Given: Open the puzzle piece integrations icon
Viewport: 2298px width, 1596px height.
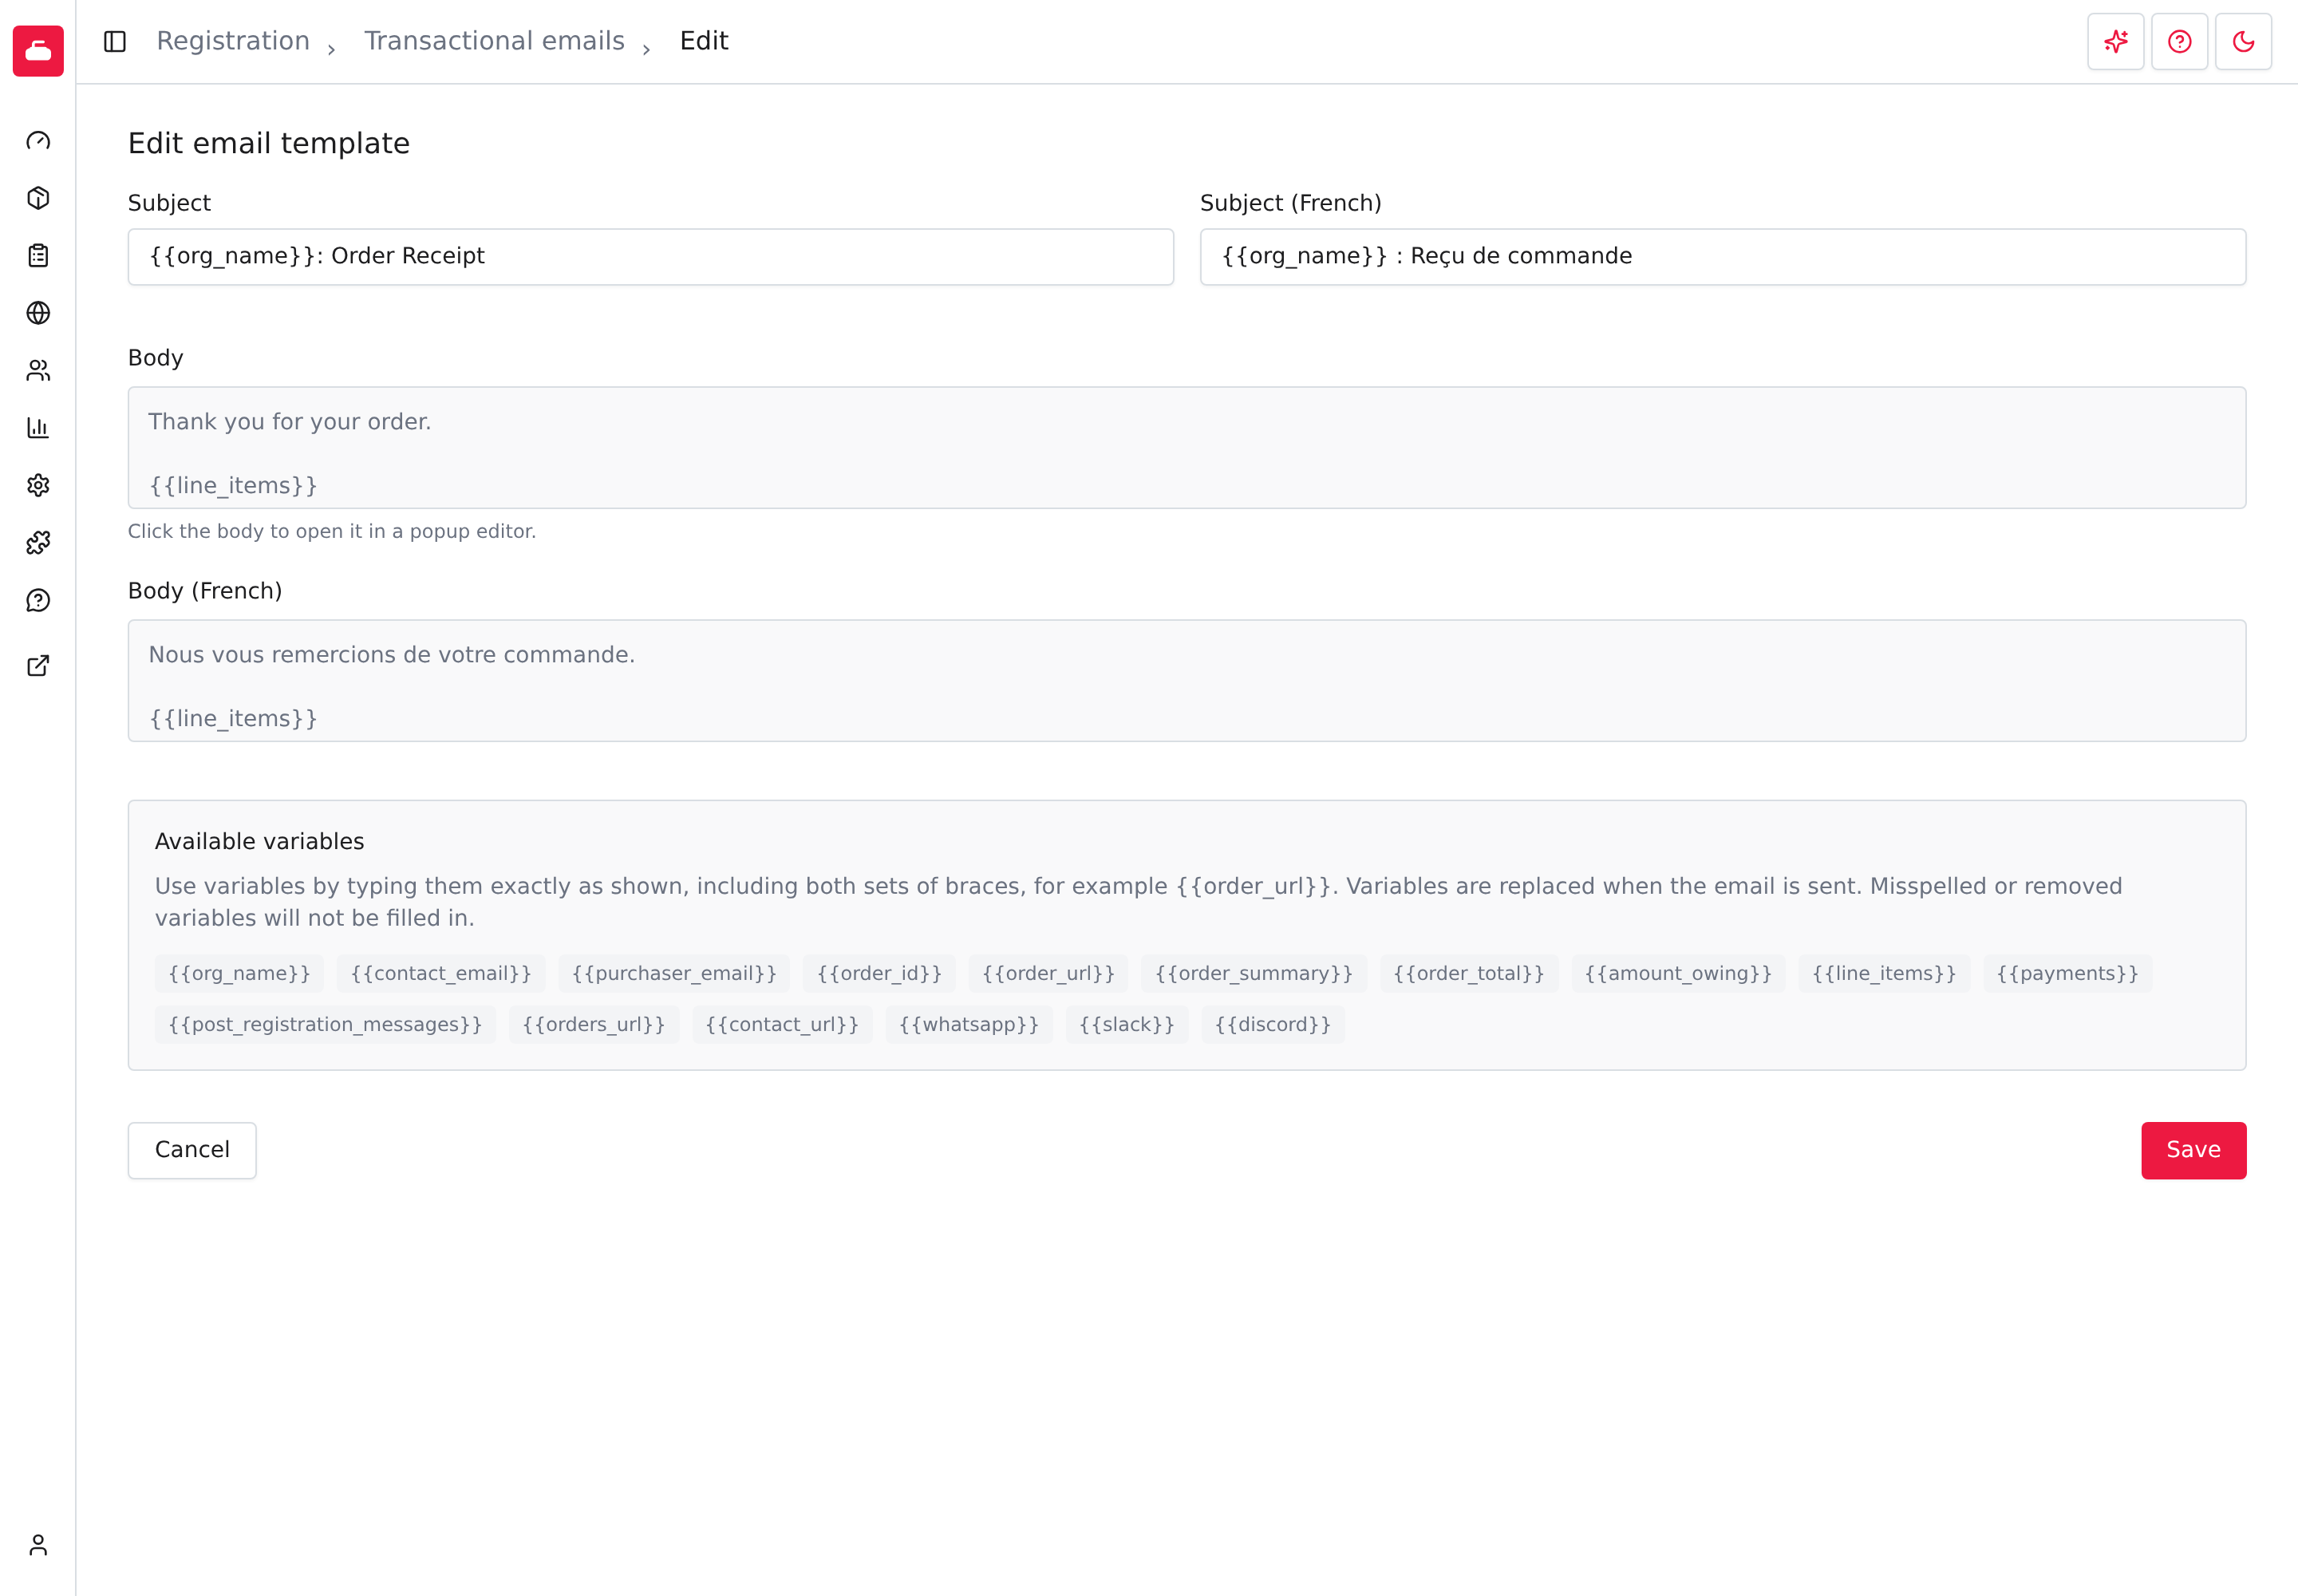Looking at the screenshot, I should pyautogui.click(x=38, y=543).
